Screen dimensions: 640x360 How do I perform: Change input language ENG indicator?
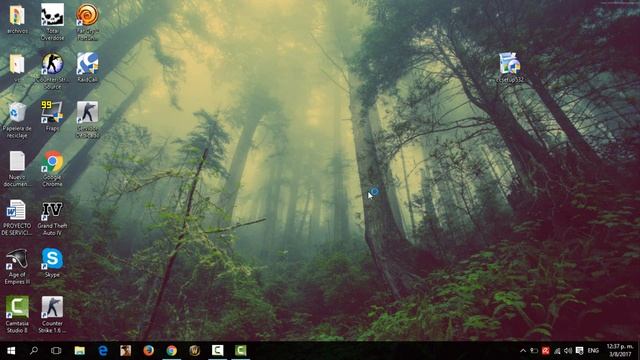point(593,351)
